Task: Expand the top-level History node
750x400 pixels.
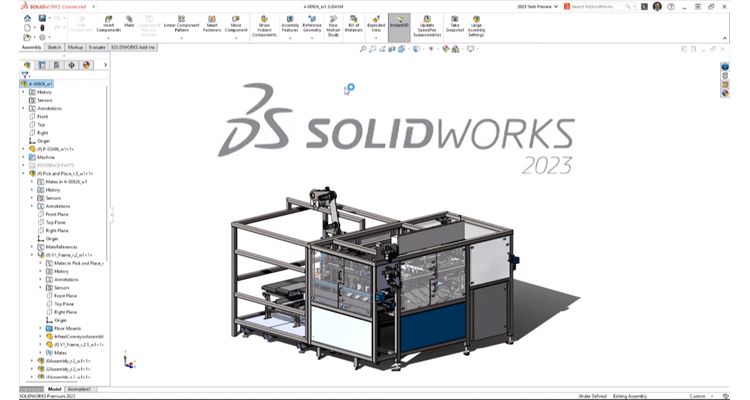Action: point(23,92)
